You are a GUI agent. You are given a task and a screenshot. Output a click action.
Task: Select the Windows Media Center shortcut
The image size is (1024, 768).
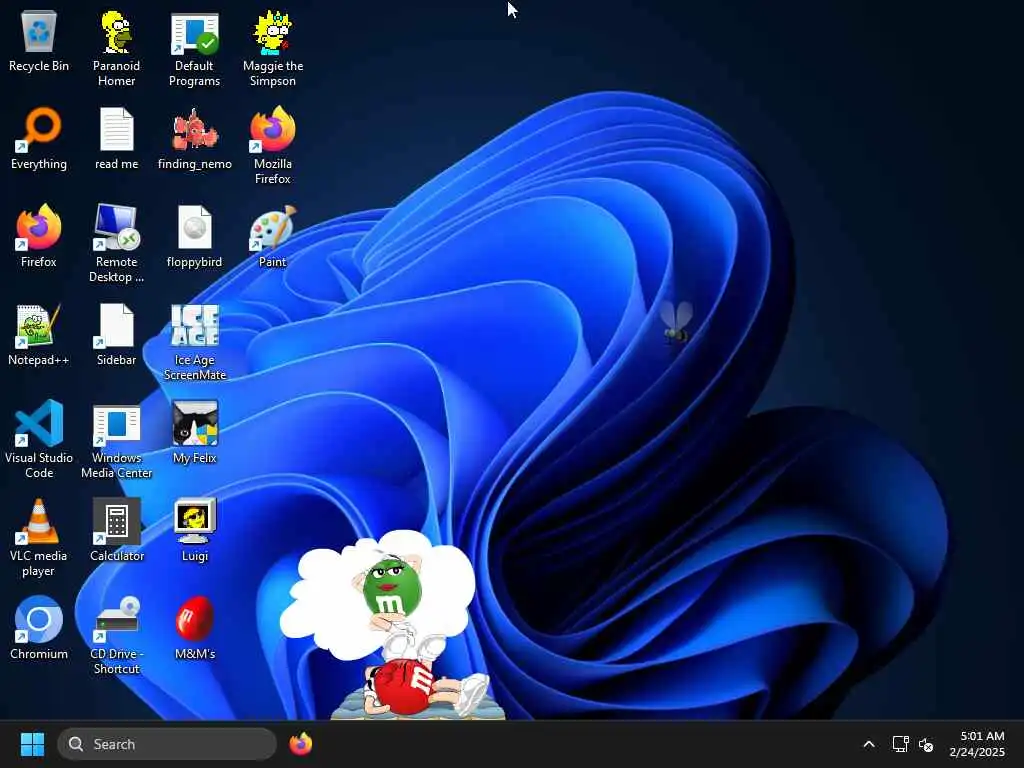(x=116, y=440)
